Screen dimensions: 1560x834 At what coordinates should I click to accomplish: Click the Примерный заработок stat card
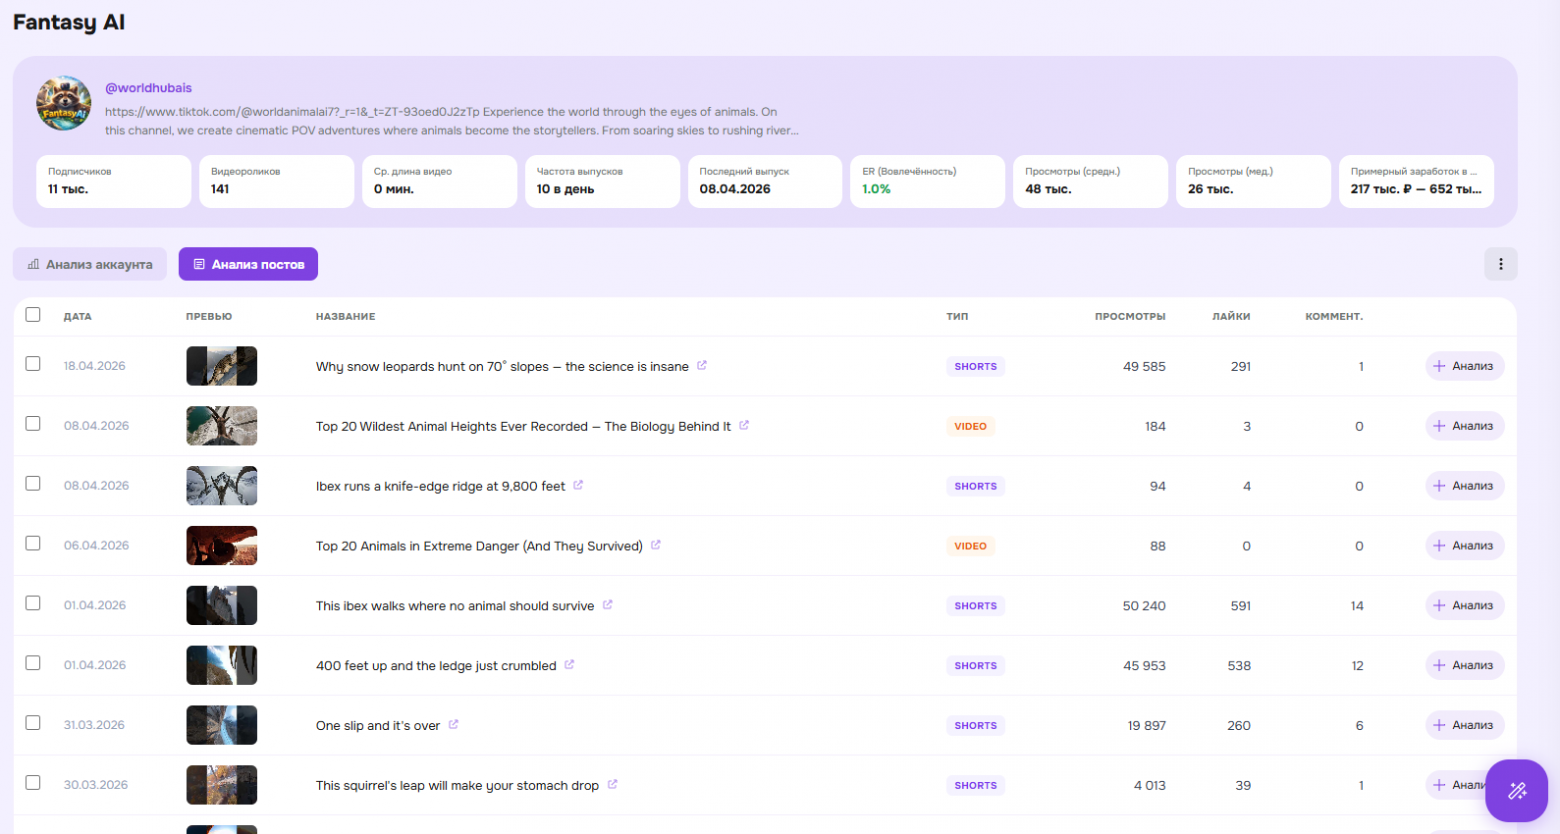point(1416,181)
